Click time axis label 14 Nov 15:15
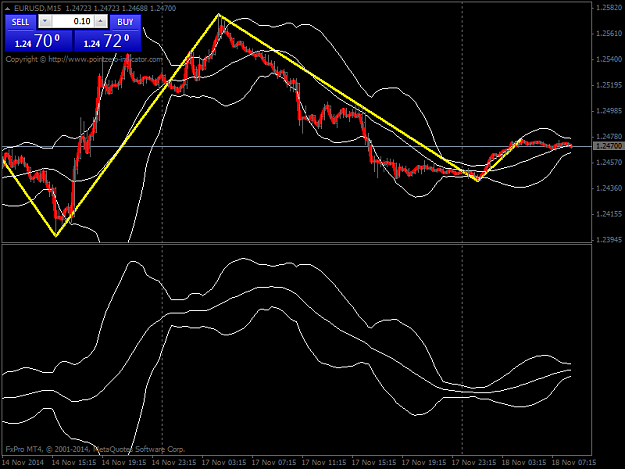The height and width of the screenshot is (469, 625). click(74, 463)
